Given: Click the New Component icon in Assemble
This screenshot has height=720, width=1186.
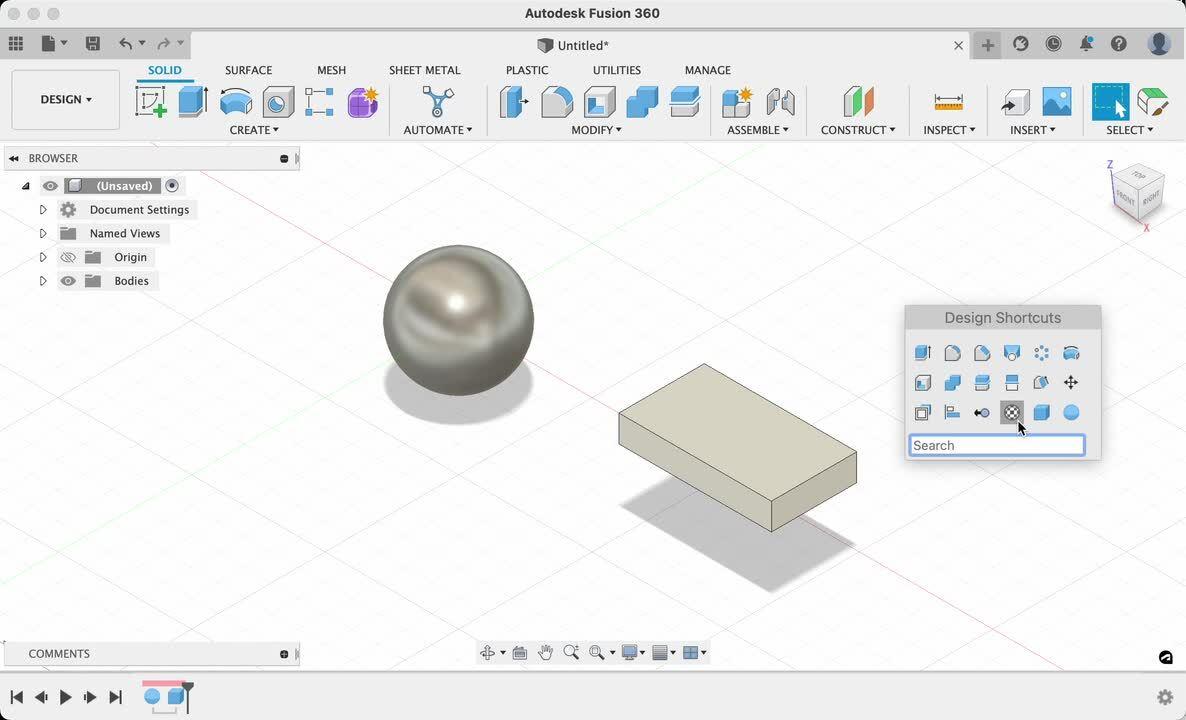Looking at the screenshot, I should click(x=737, y=101).
